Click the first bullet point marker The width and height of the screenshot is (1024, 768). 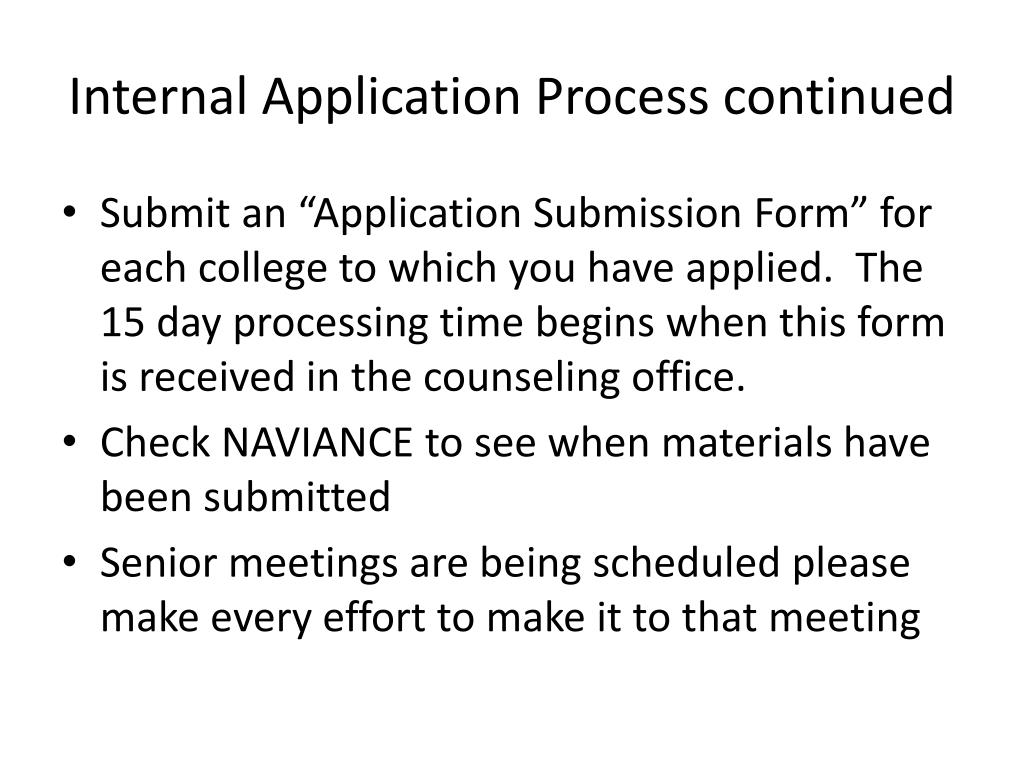point(71,213)
